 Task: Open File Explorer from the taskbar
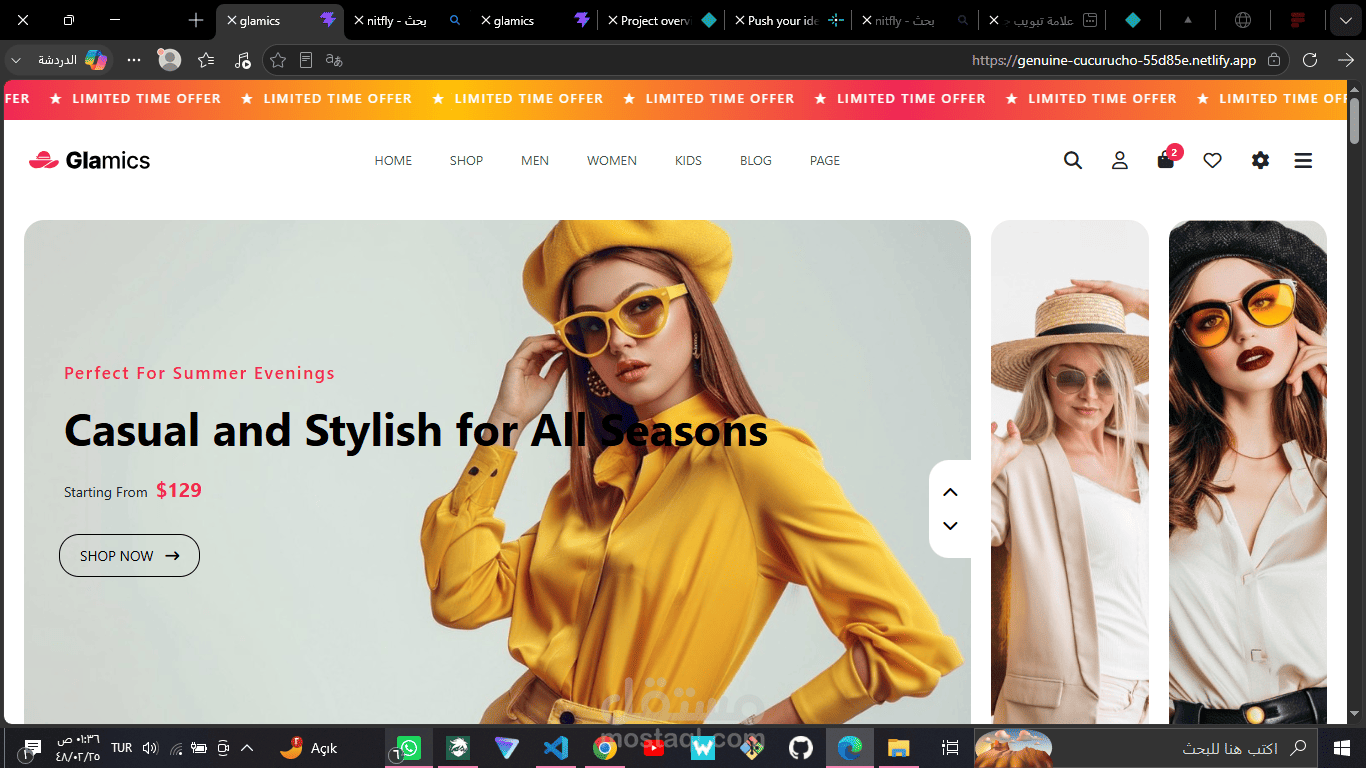coord(898,748)
